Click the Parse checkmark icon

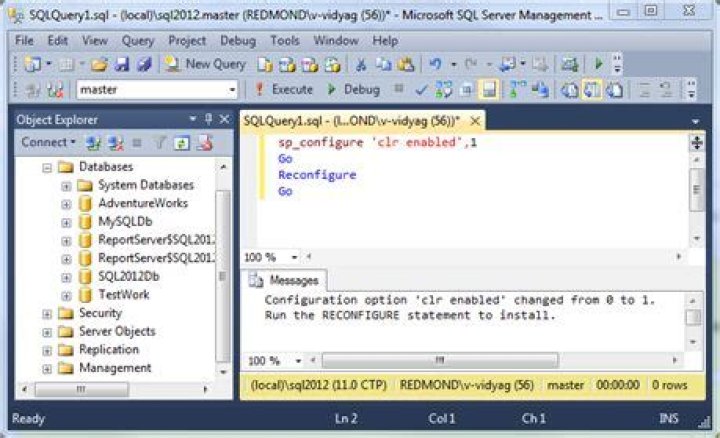point(421,90)
